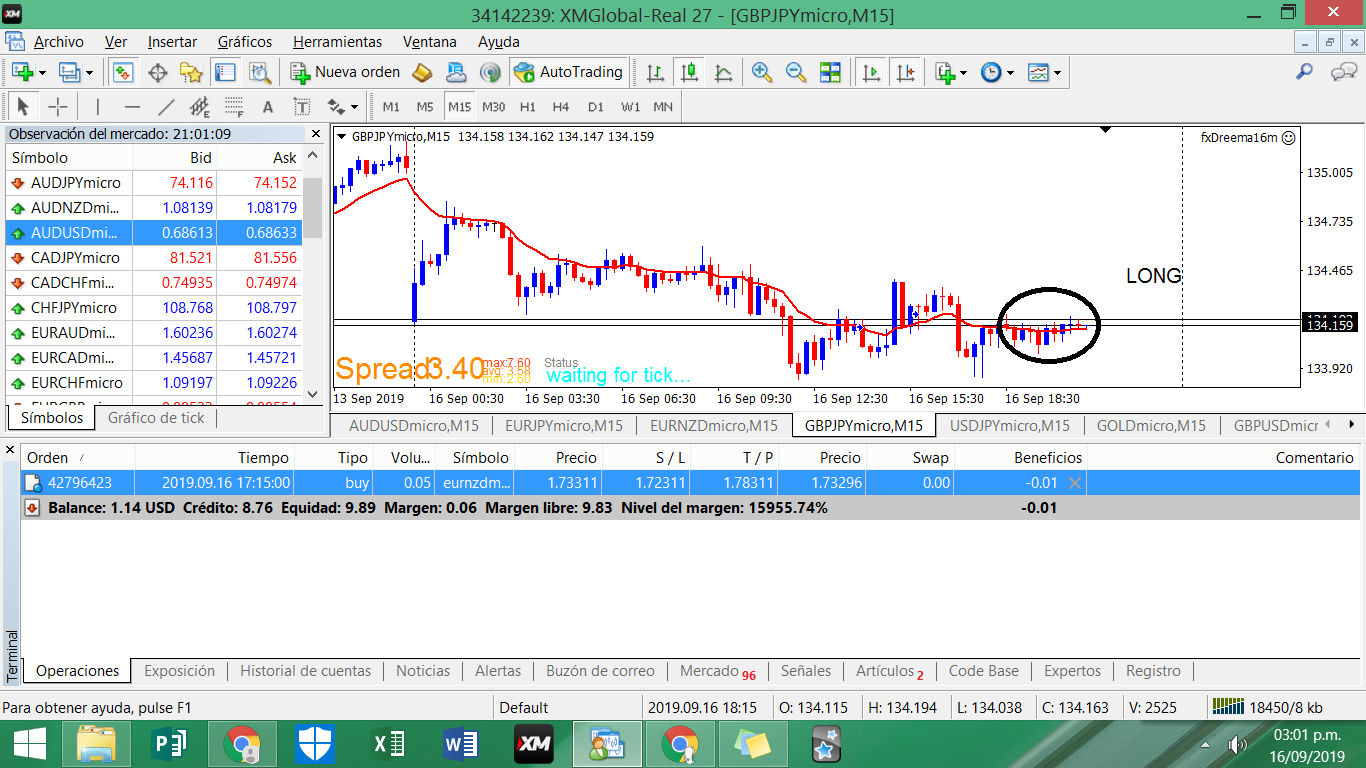This screenshot has height=768, width=1366.
Task: Toggle the Market Watch panel icon
Action: coord(123,72)
